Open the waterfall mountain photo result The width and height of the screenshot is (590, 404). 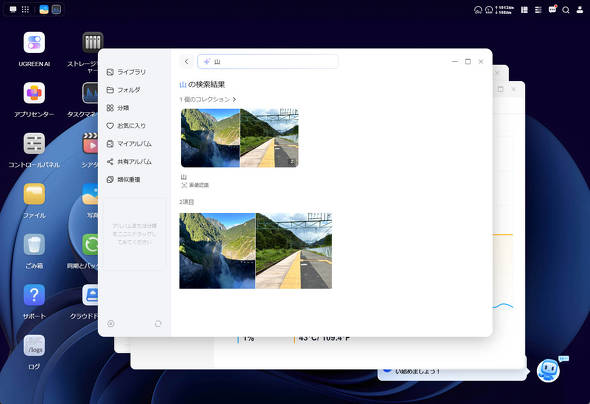tap(217, 251)
